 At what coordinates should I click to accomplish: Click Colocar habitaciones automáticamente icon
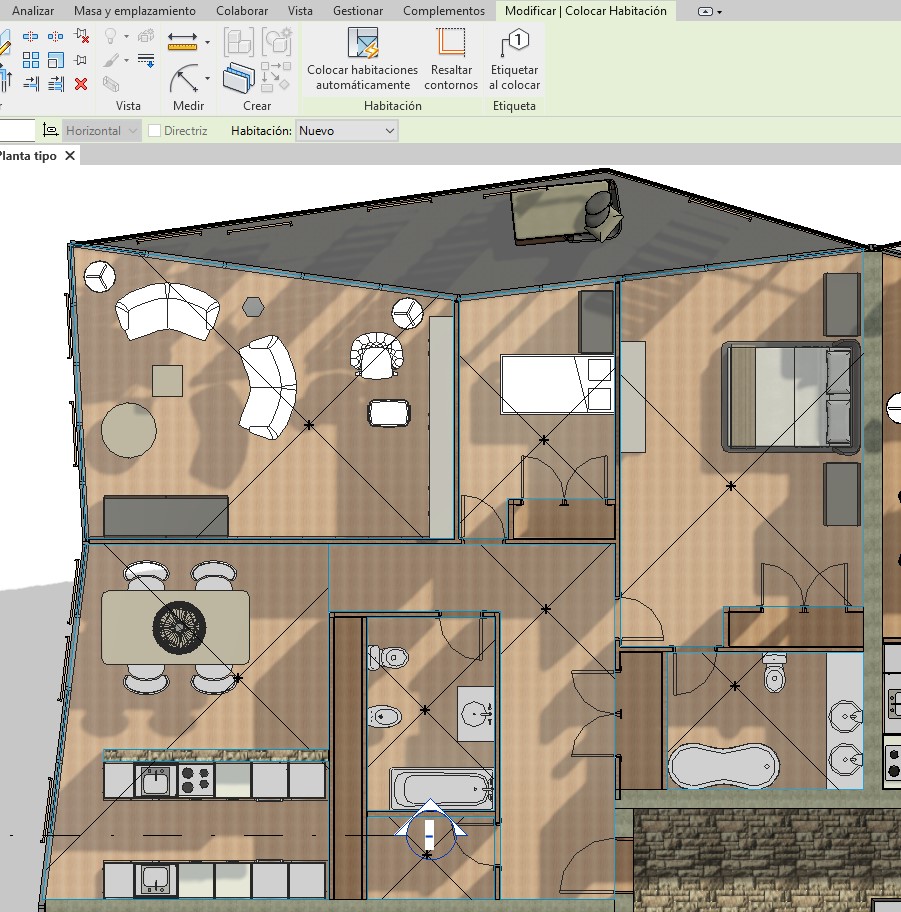362,44
